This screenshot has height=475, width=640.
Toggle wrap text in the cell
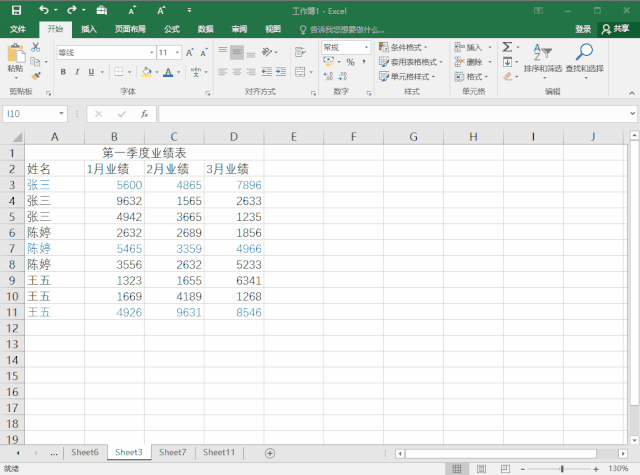[x=300, y=52]
